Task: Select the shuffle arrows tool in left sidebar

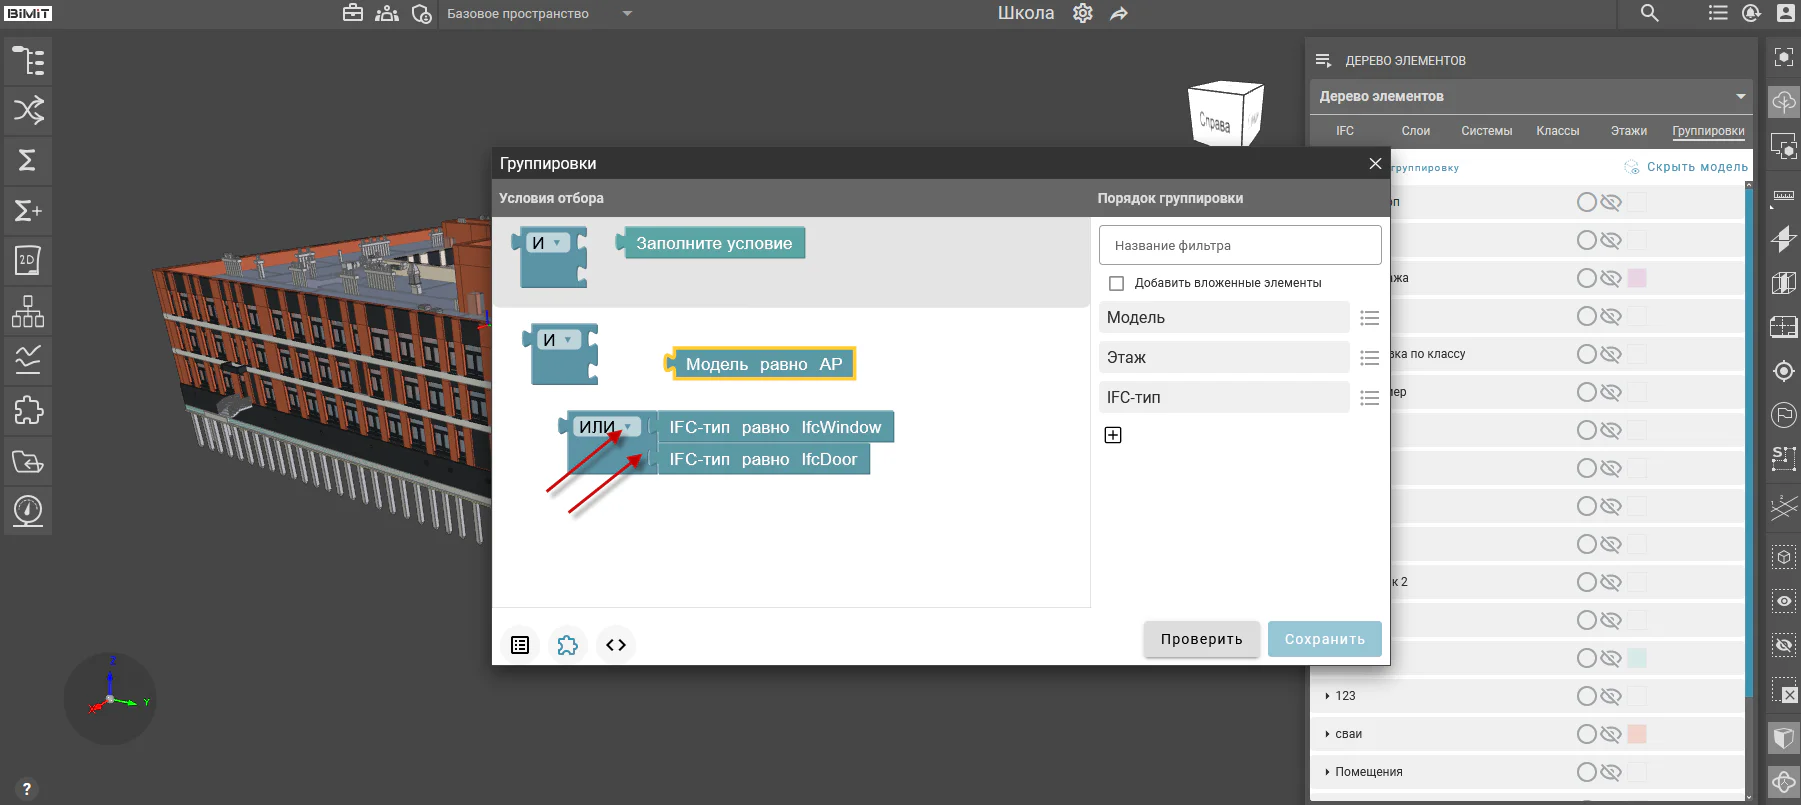Action: [28, 110]
